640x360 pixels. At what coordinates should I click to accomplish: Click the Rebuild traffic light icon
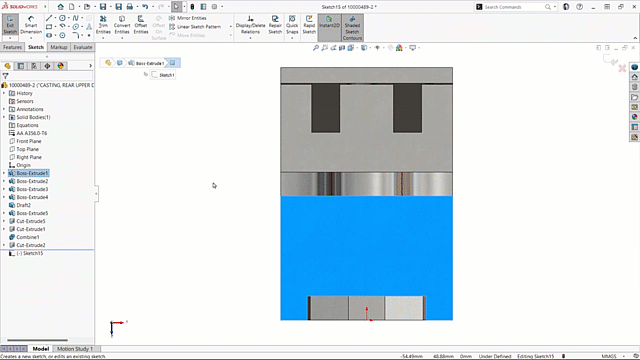tap(192, 7)
